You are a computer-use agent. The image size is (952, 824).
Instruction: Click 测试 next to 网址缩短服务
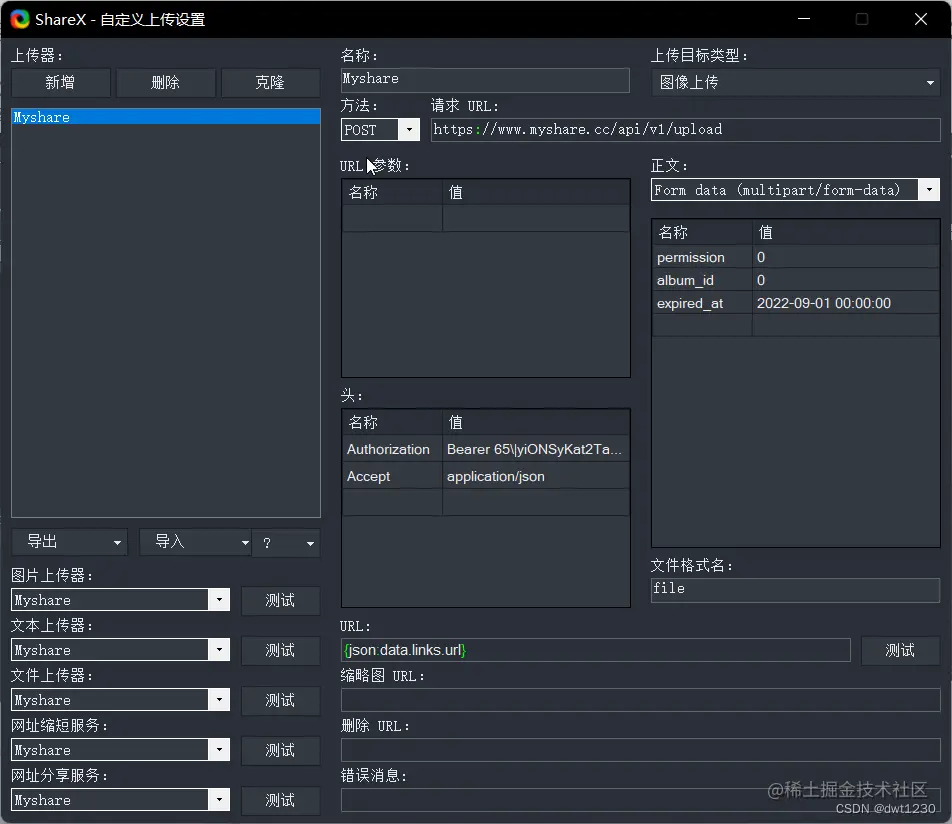coord(281,750)
